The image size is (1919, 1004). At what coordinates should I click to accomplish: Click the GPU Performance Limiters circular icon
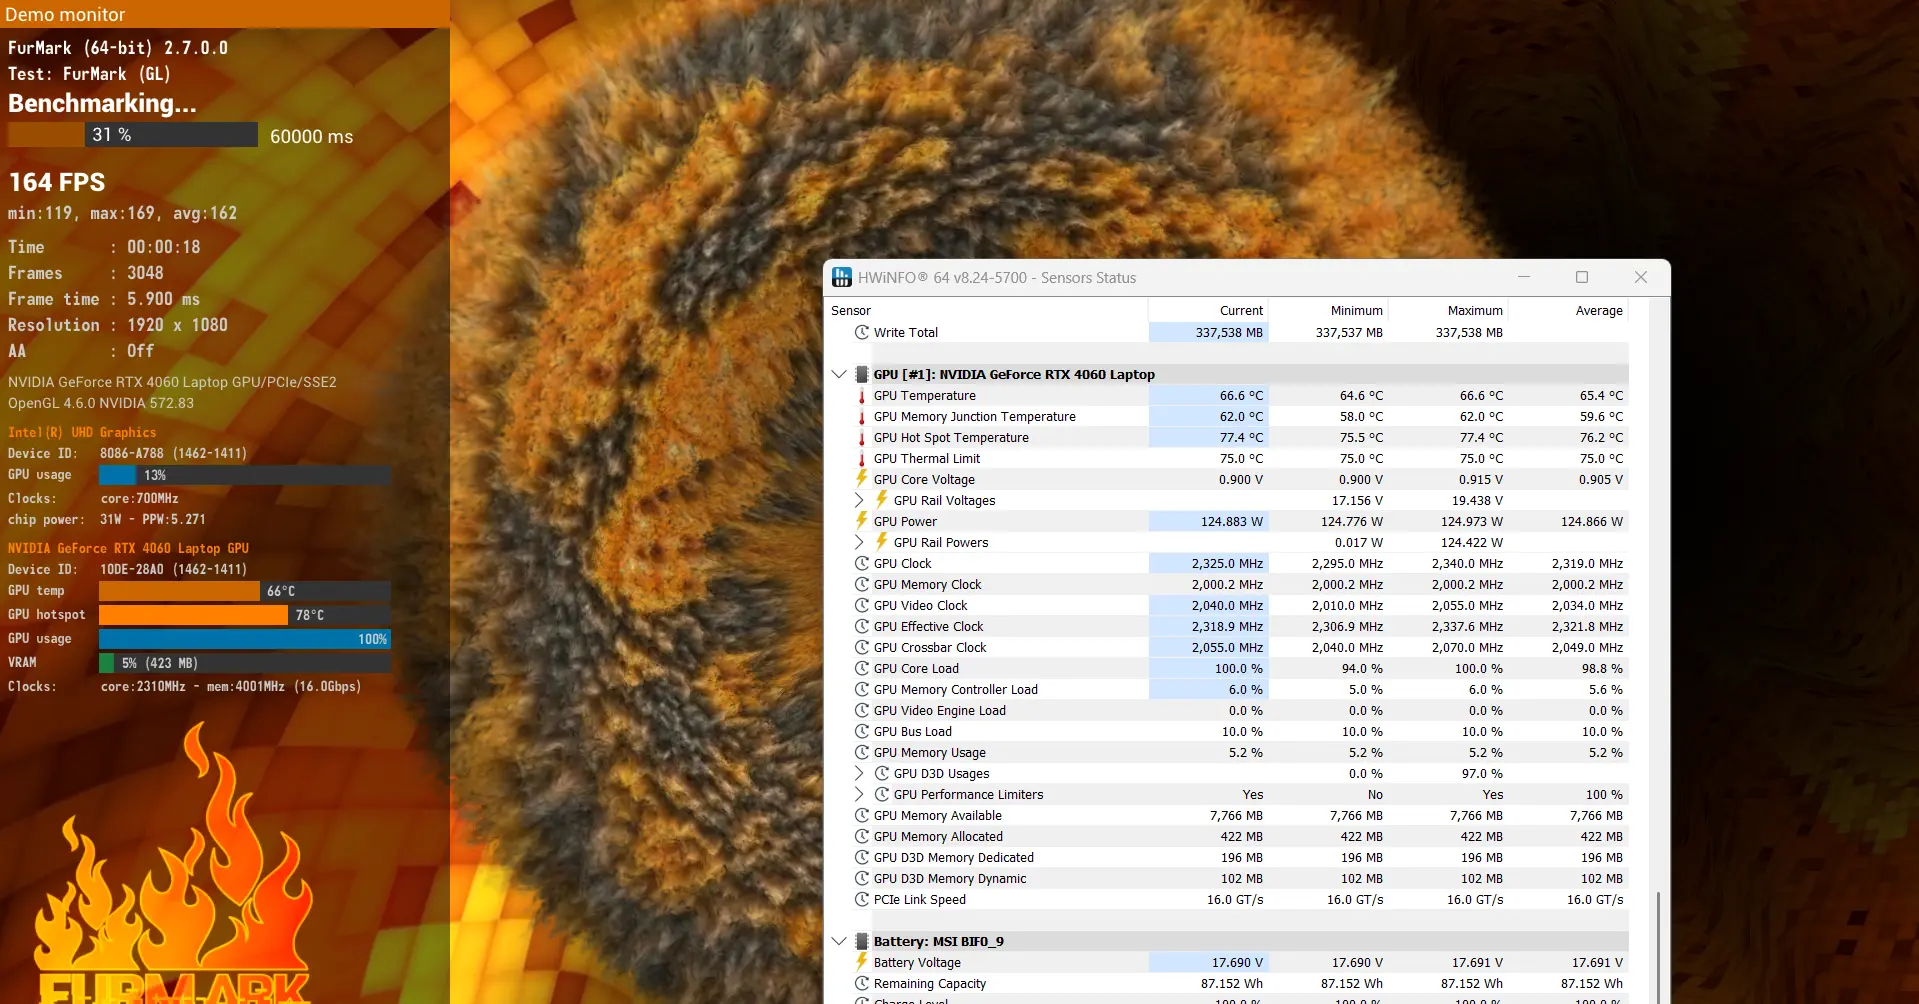click(881, 794)
